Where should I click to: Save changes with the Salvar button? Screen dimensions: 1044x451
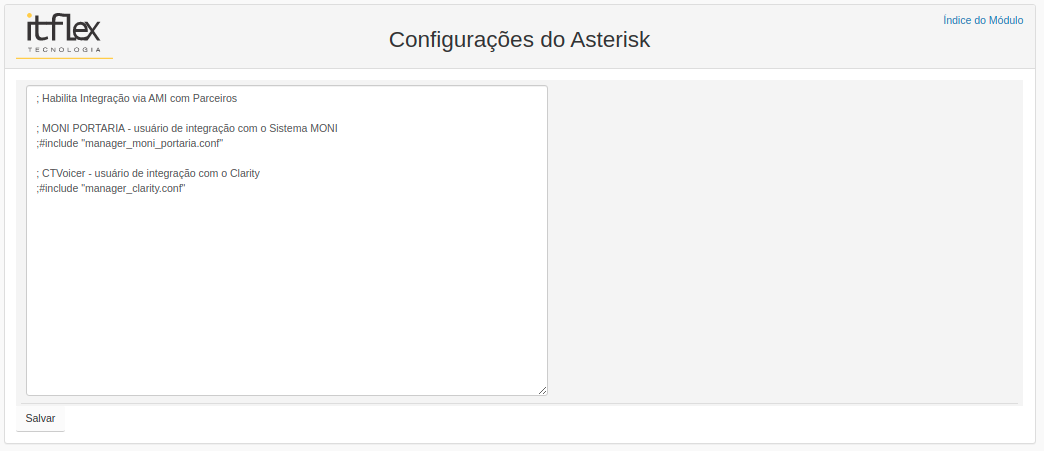(x=41, y=418)
